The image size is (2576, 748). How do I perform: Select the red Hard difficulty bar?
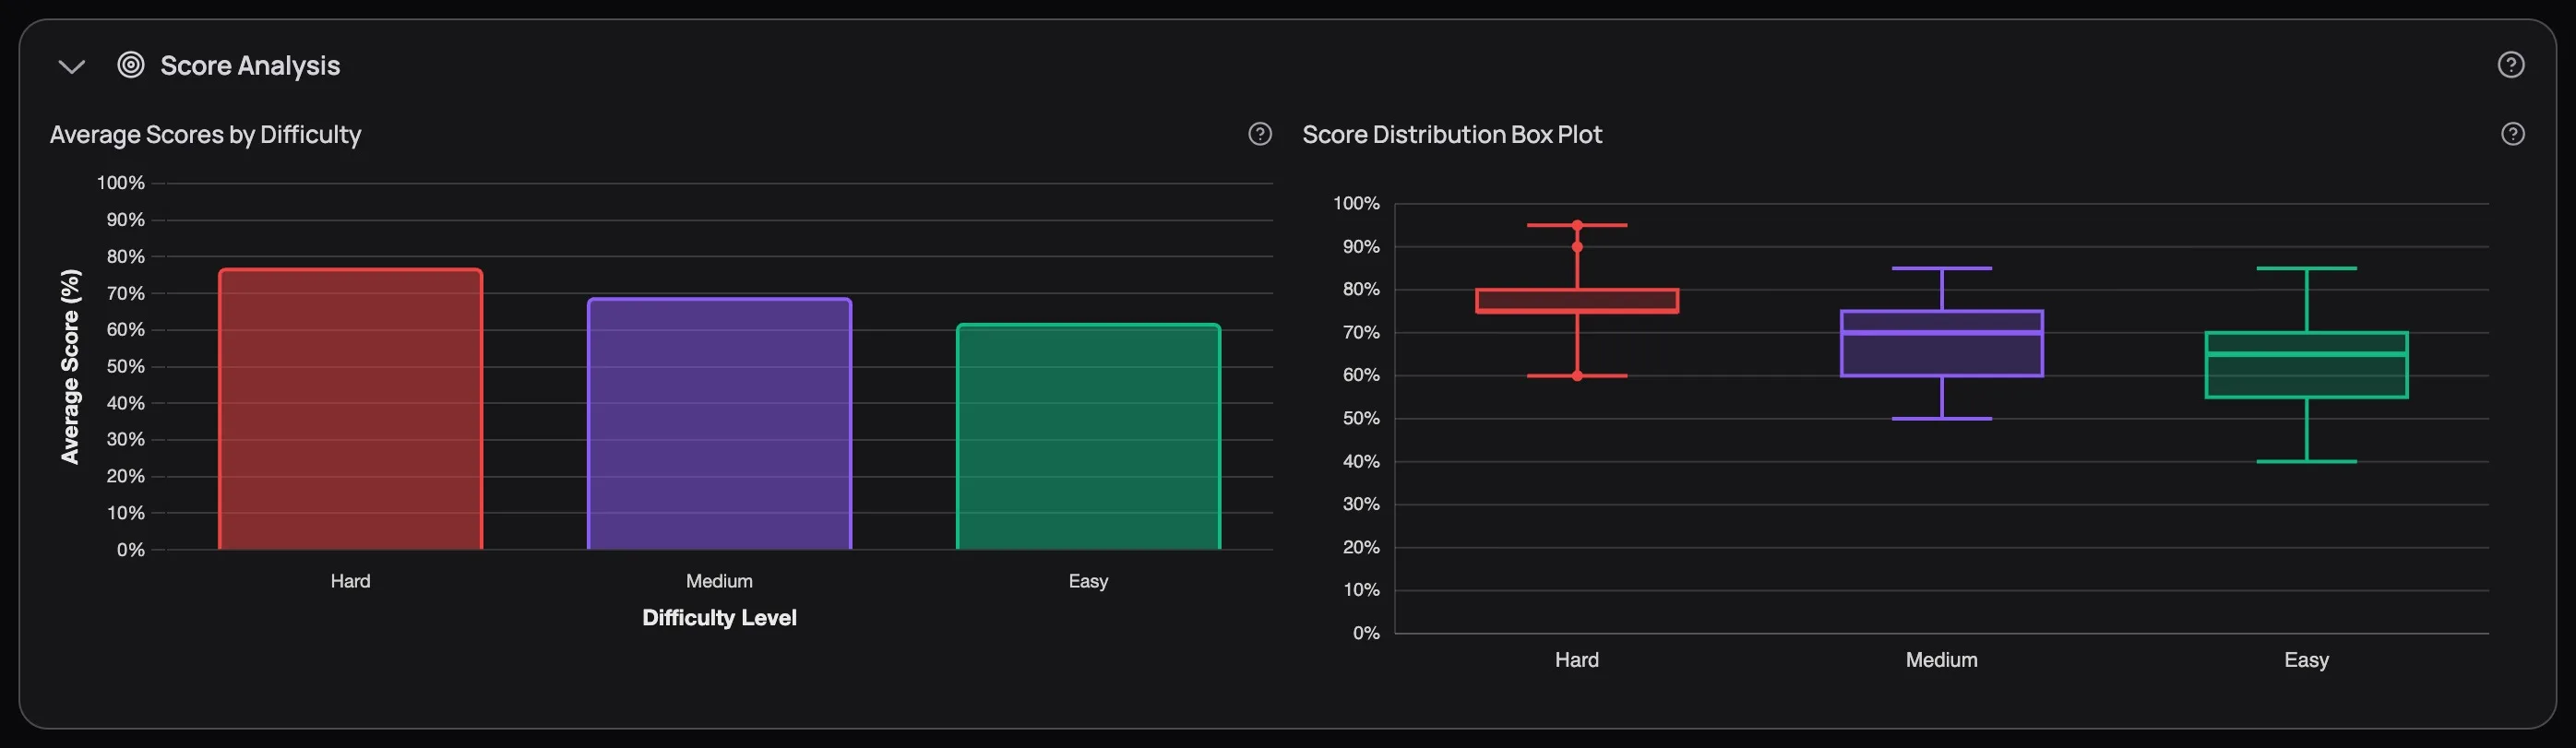pos(349,420)
